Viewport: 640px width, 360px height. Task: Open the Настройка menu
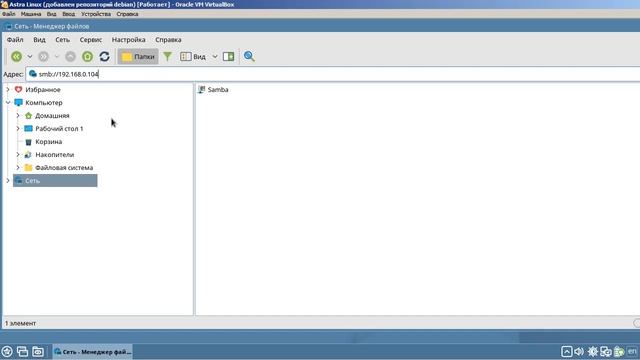tap(129, 40)
